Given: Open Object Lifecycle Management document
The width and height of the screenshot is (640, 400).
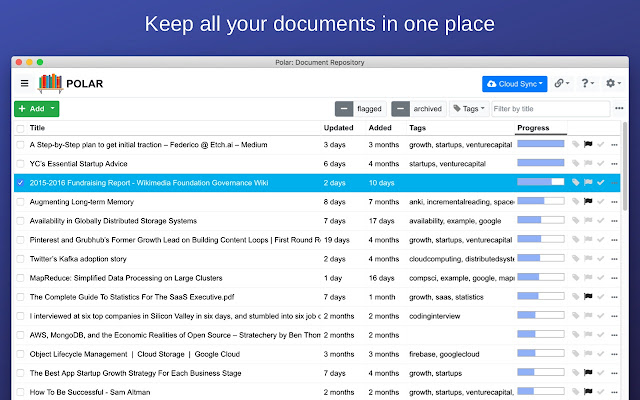Looking at the screenshot, I should 135,354.
